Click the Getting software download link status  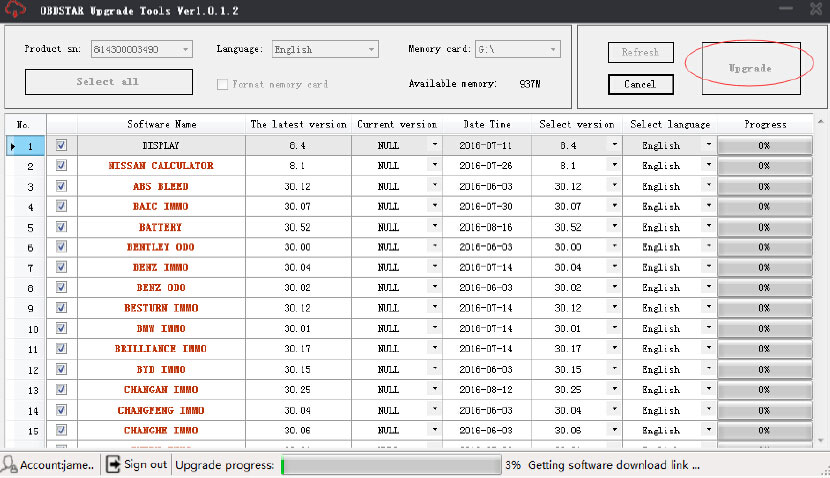pyautogui.click(x=614, y=465)
